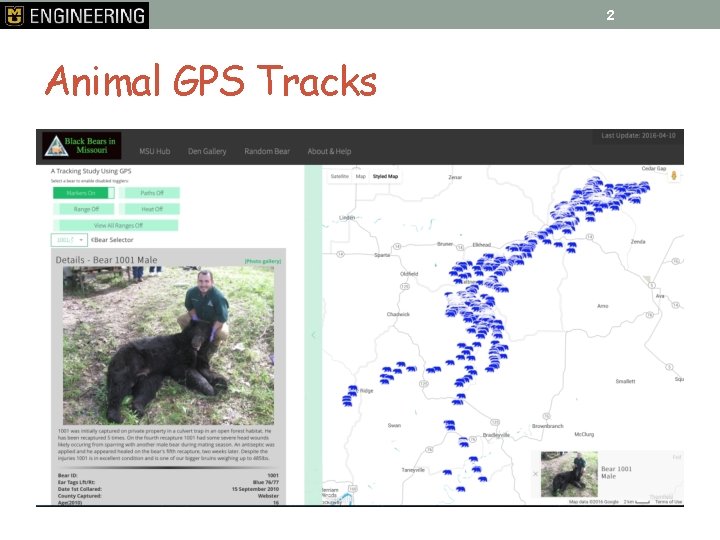This screenshot has height=540, width=720.
Task: Click the Zenda label on map
Action: point(638,242)
